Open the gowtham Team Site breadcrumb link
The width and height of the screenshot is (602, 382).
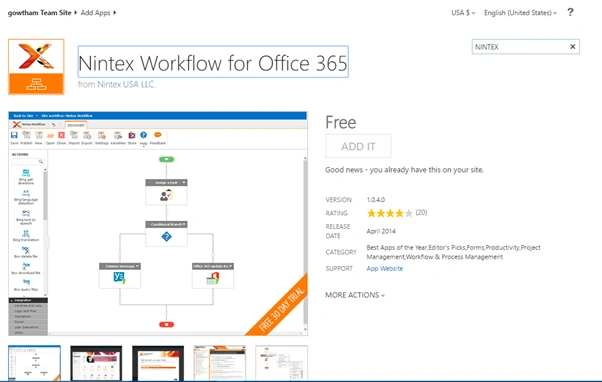coord(40,13)
